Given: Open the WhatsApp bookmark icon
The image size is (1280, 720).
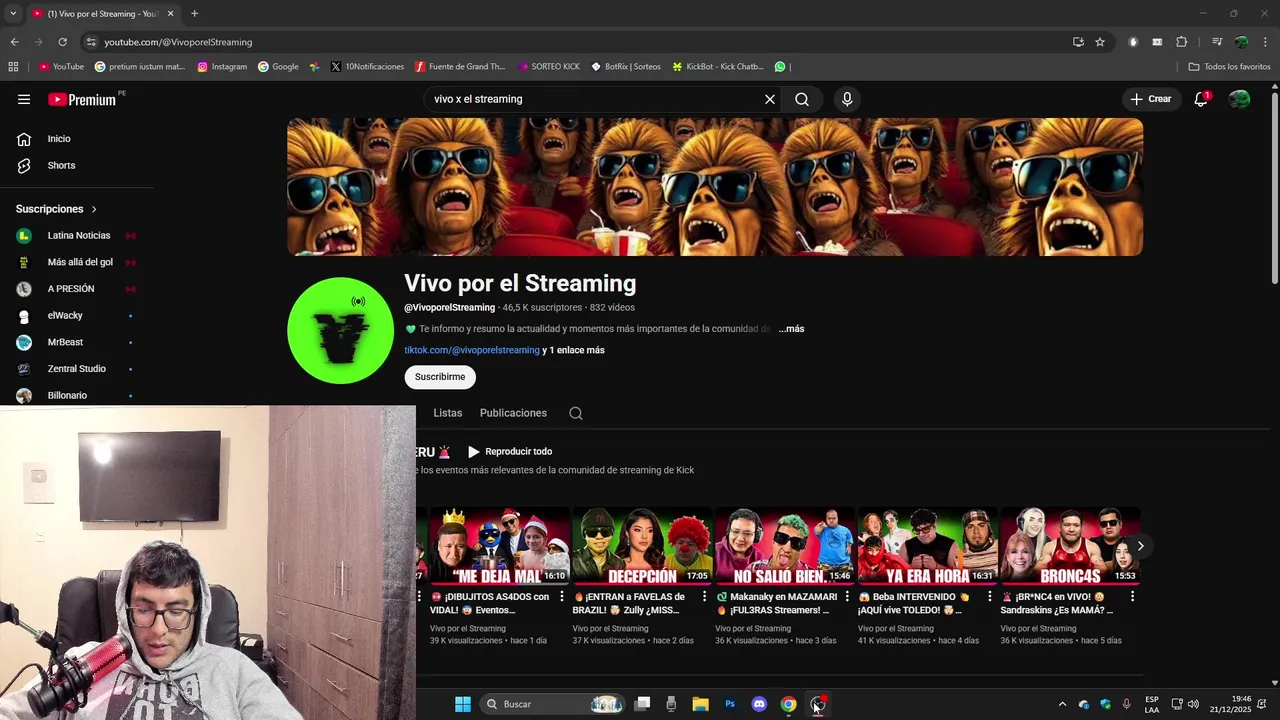Looking at the screenshot, I should pyautogui.click(x=781, y=67).
